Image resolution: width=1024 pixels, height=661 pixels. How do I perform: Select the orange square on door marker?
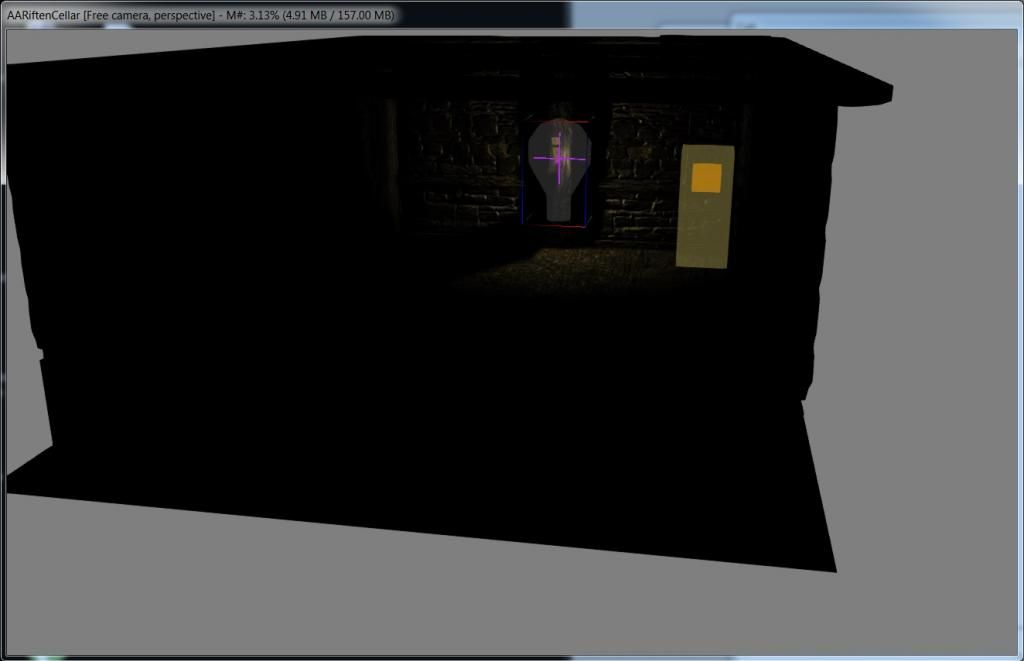click(706, 177)
